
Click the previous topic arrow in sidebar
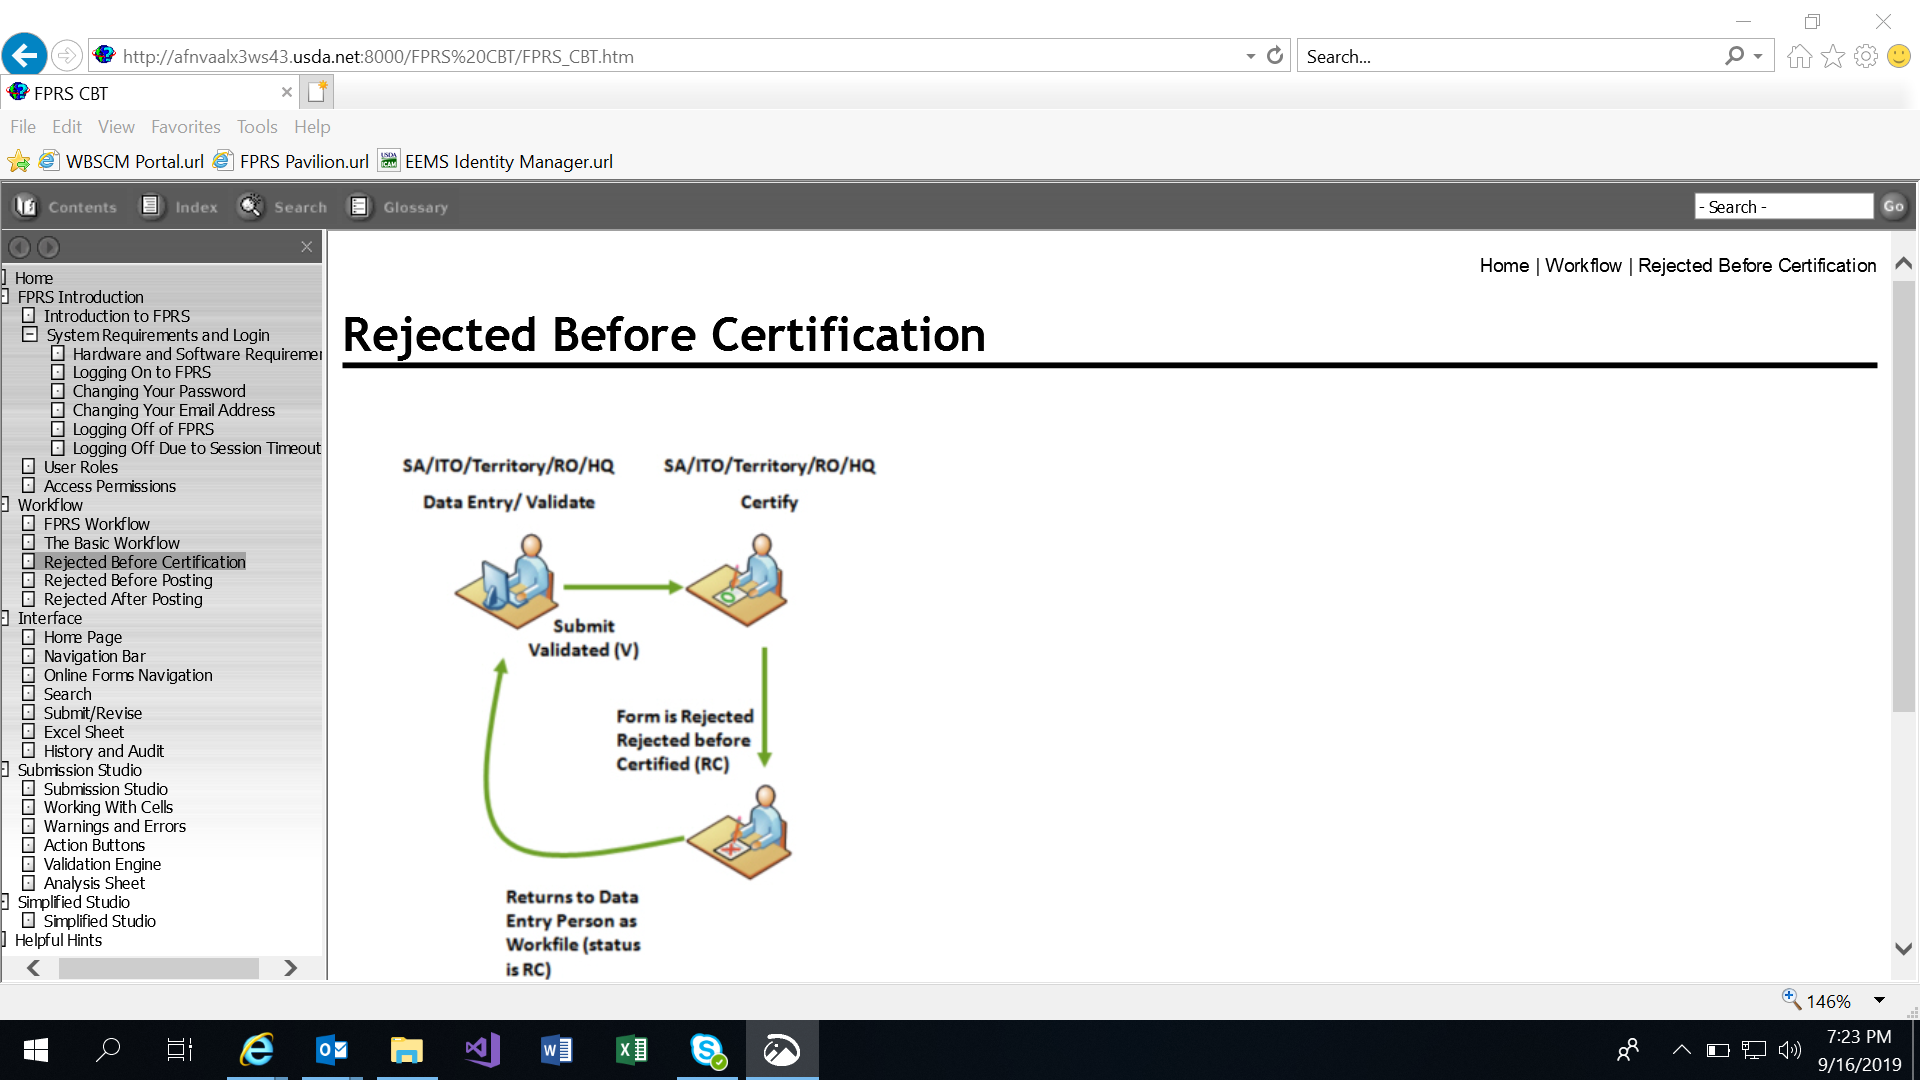click(19, 247)
